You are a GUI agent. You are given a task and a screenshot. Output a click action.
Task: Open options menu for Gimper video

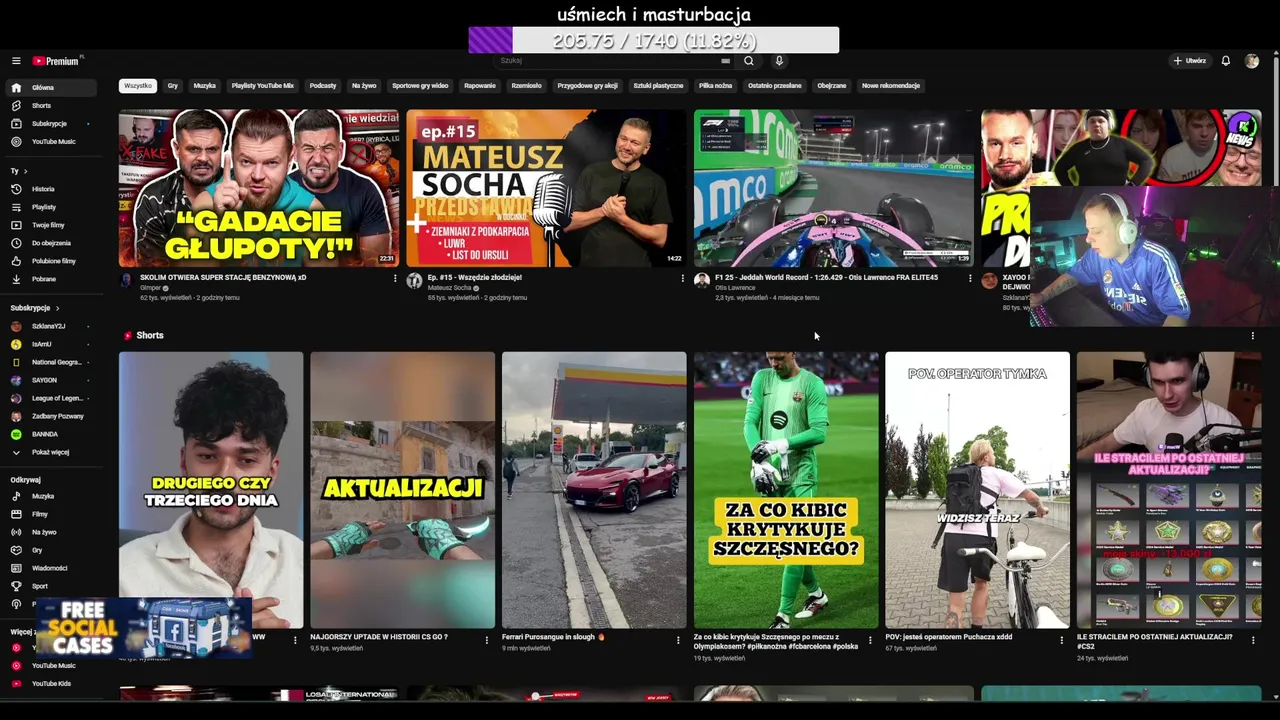coord(395,279)
